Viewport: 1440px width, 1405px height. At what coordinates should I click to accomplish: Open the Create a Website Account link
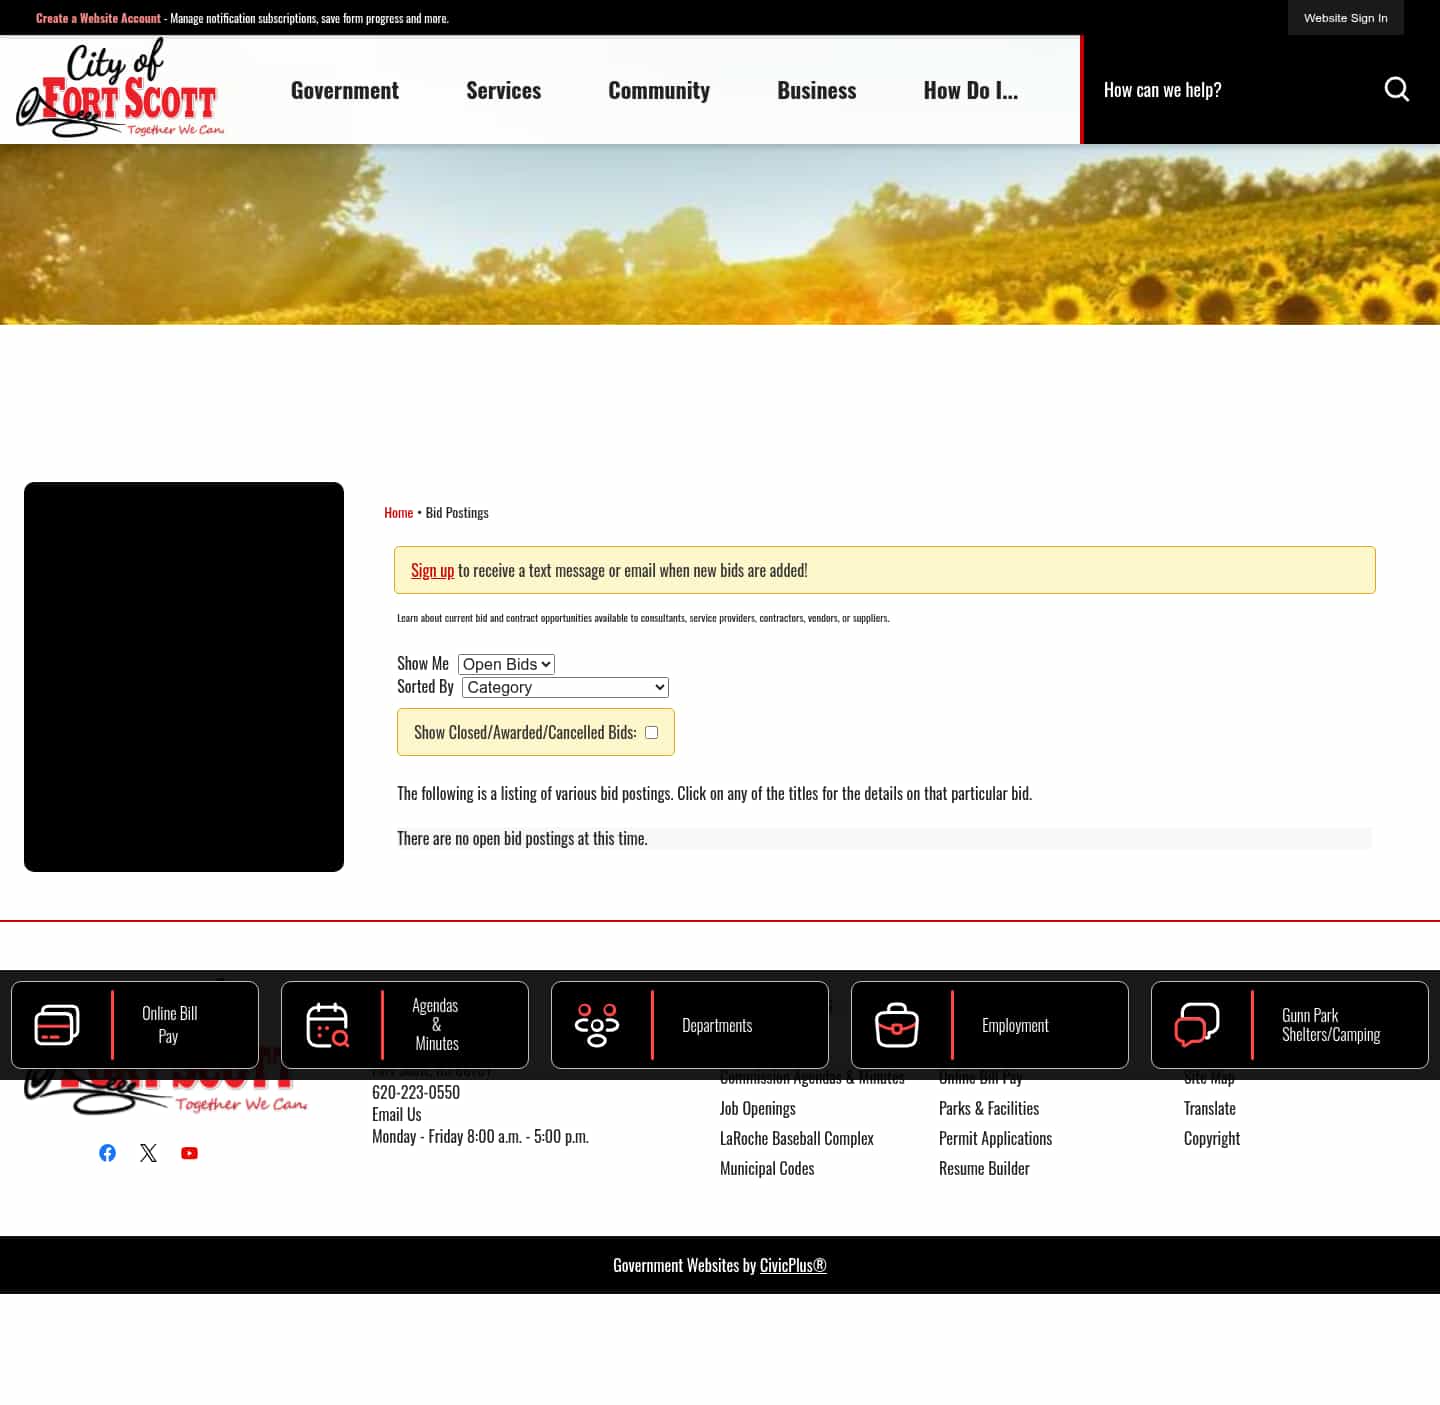(98, 17)
